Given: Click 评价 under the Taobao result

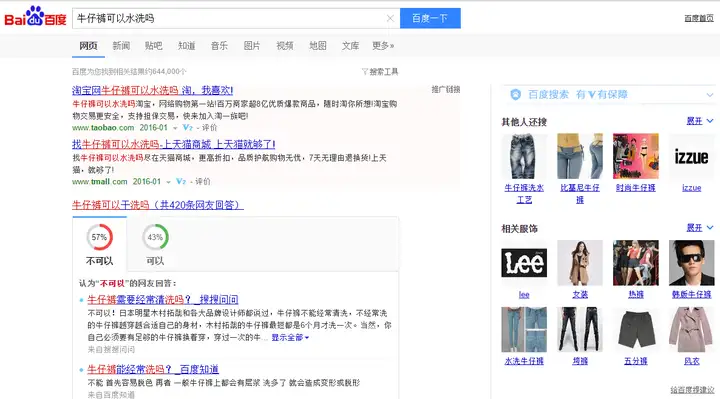Looking at the screenshot, I should point(209,128).
